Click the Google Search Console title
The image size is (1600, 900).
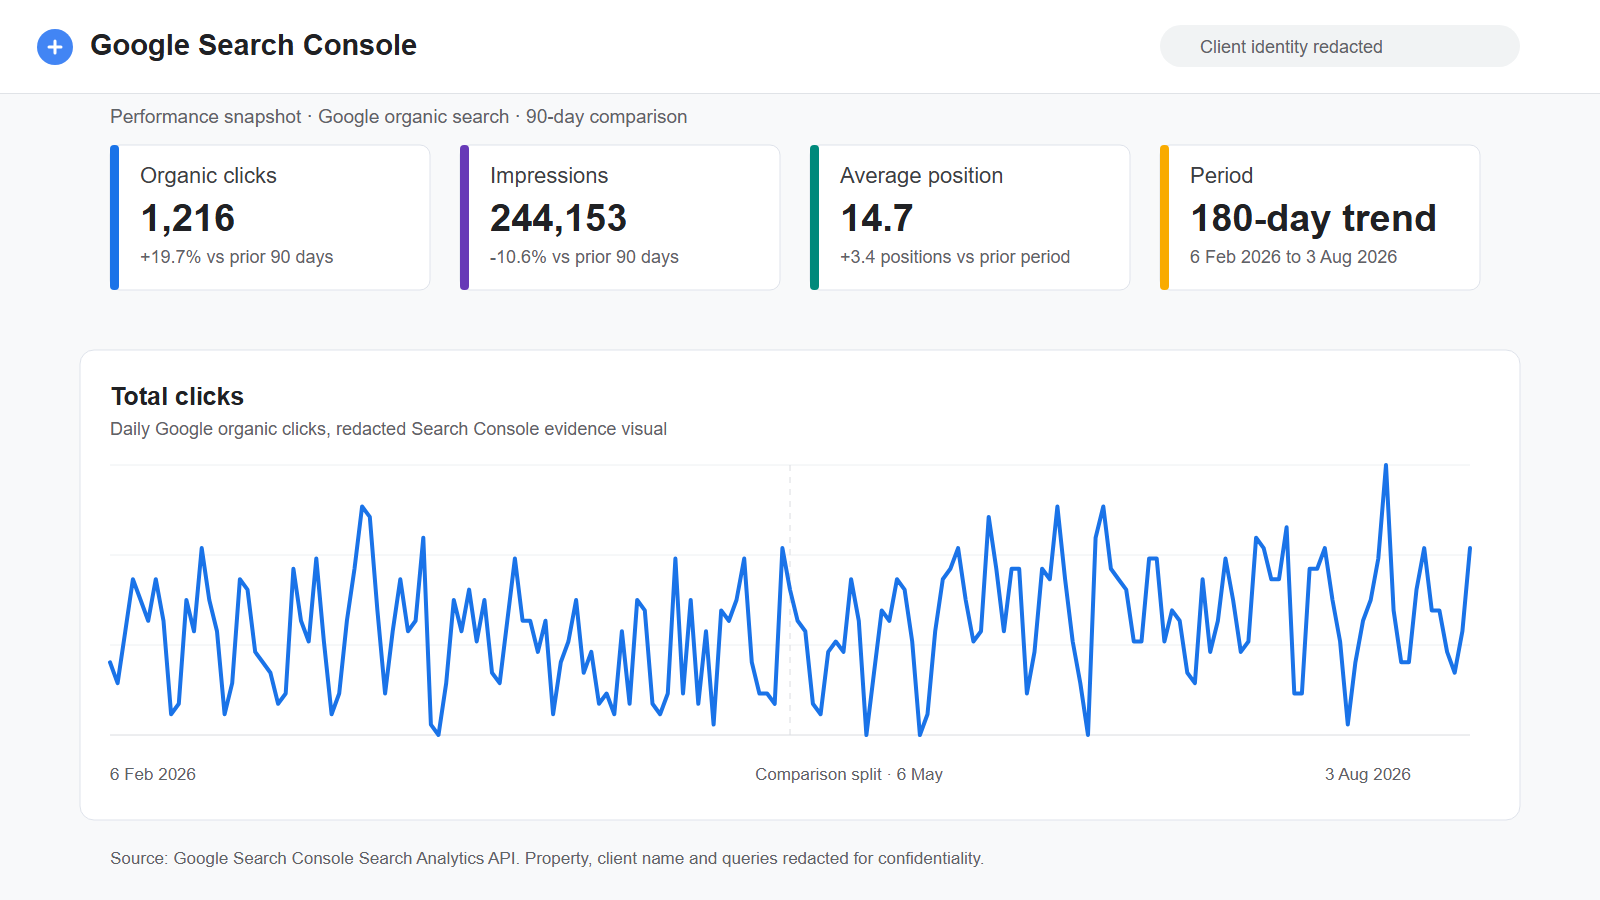coord(253,45)
